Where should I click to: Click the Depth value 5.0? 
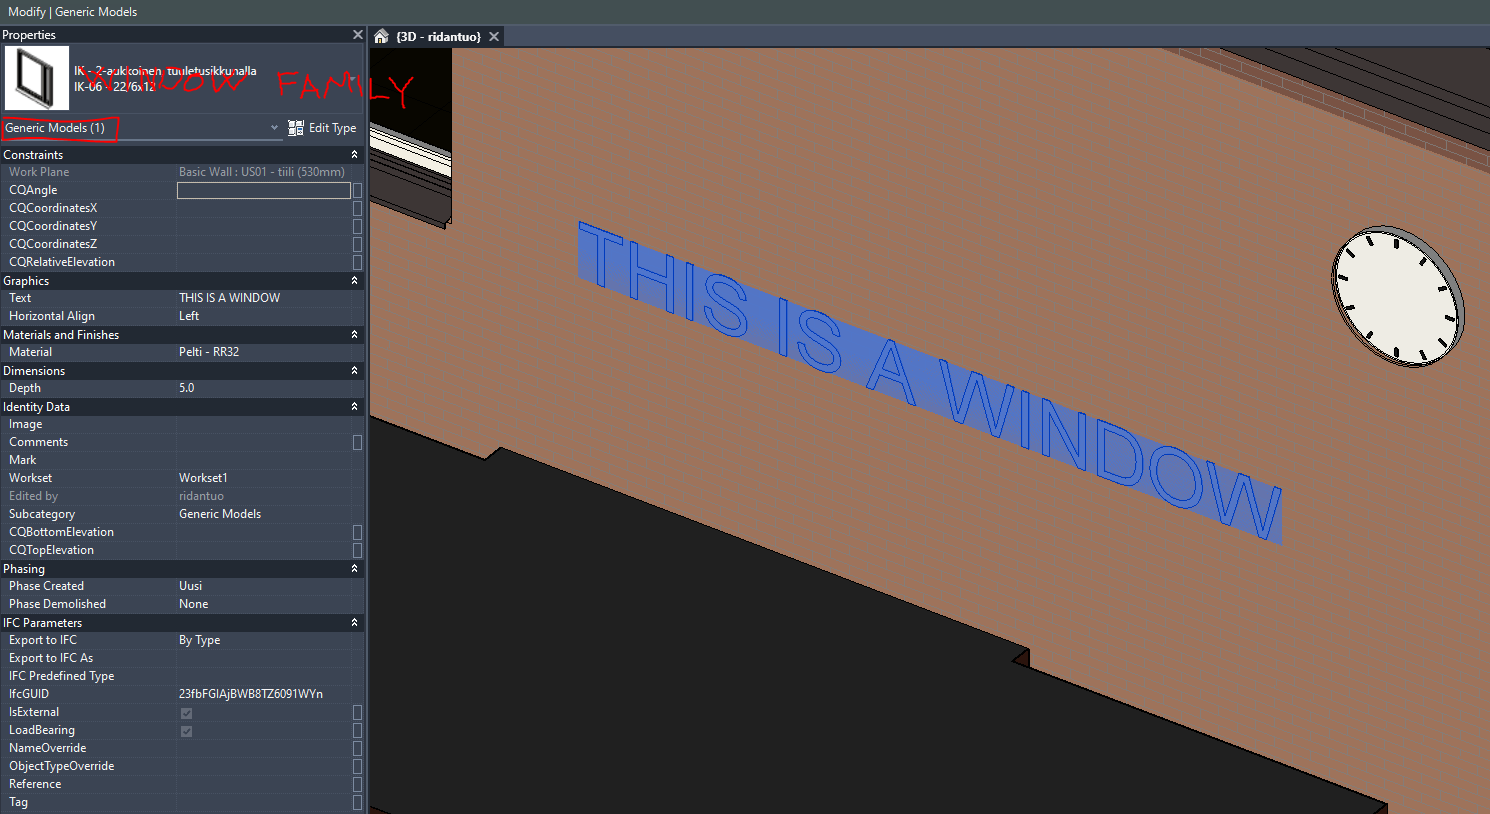(187, 388)
